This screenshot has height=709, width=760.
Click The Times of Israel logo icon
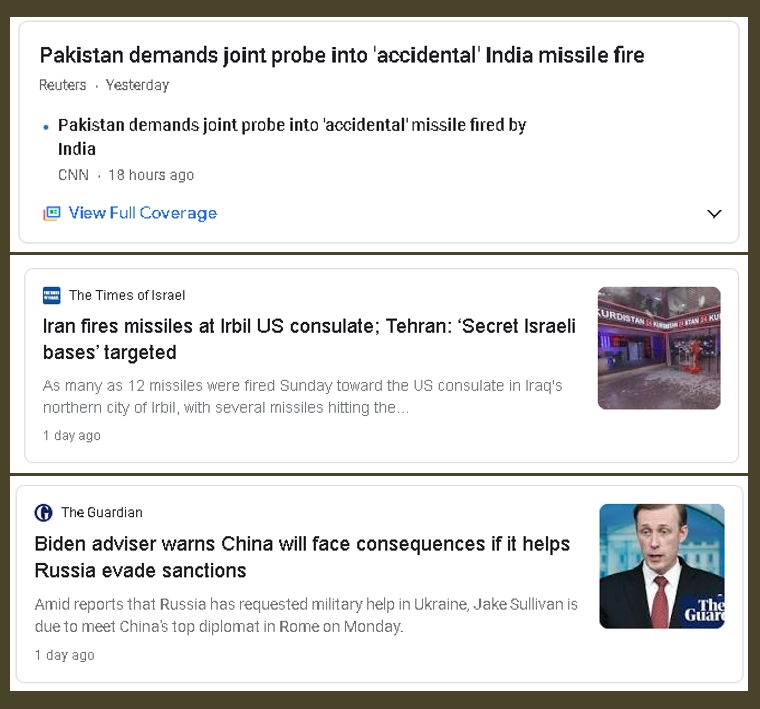click(x=52, y=295)
